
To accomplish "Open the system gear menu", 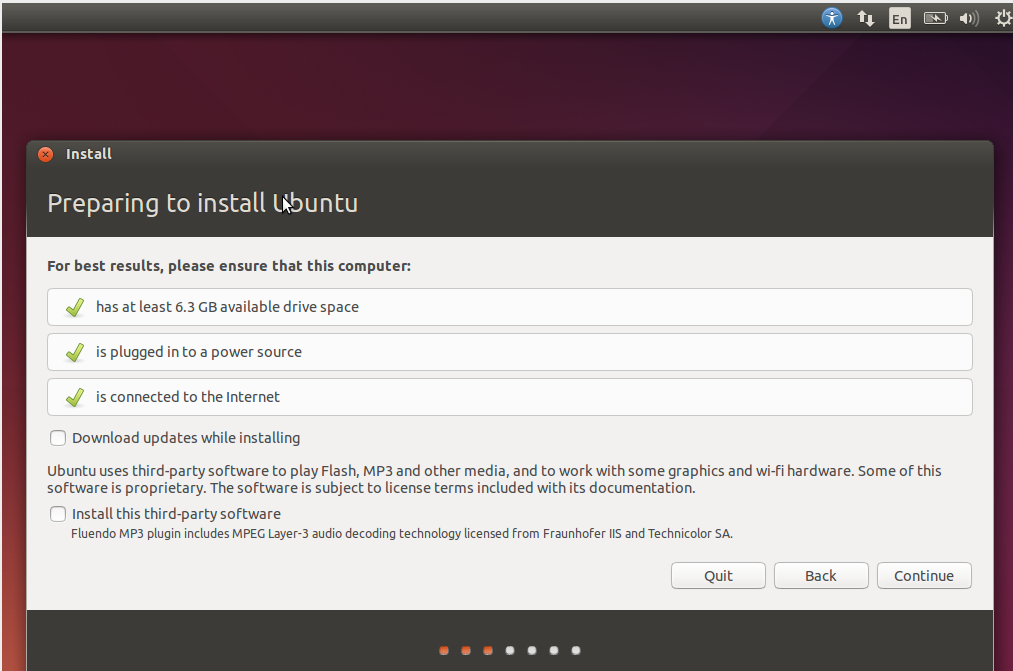I will coord(1003,18).
